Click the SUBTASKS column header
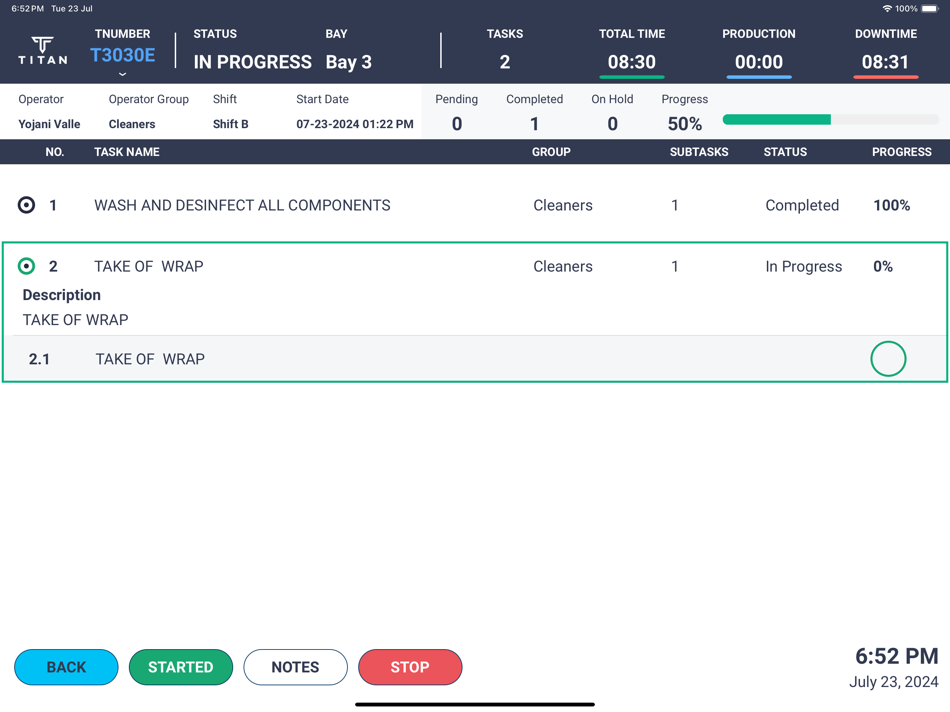The image size is (950, 712). (x=699, y=152)
